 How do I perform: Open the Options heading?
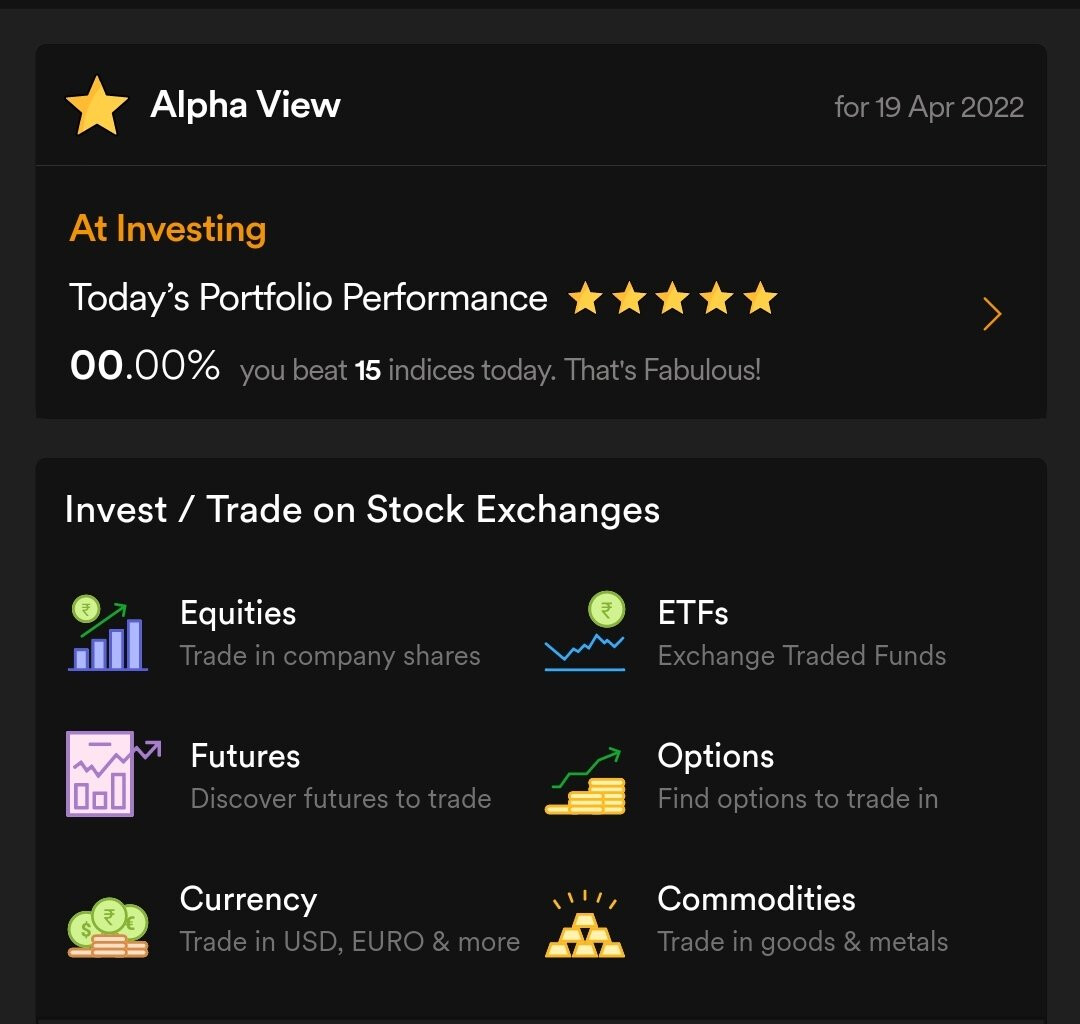716,757
